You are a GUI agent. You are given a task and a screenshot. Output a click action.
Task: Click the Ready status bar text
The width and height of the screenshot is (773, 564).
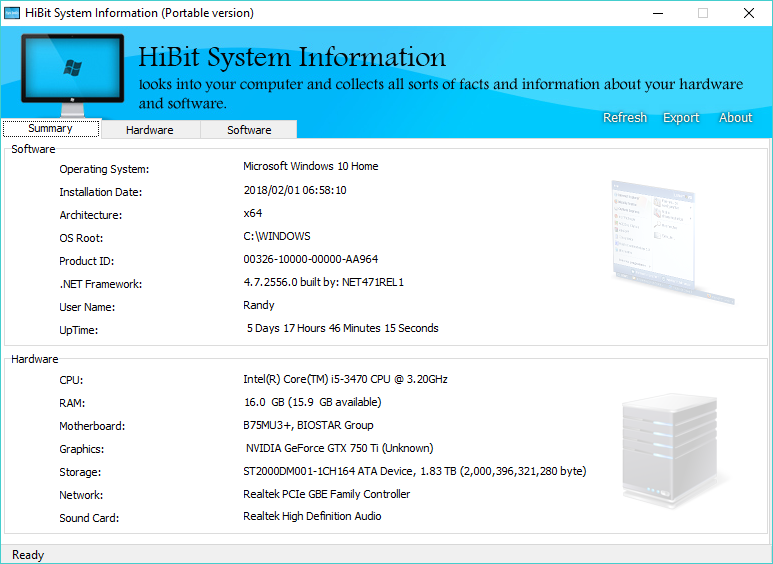coord(28,555)
